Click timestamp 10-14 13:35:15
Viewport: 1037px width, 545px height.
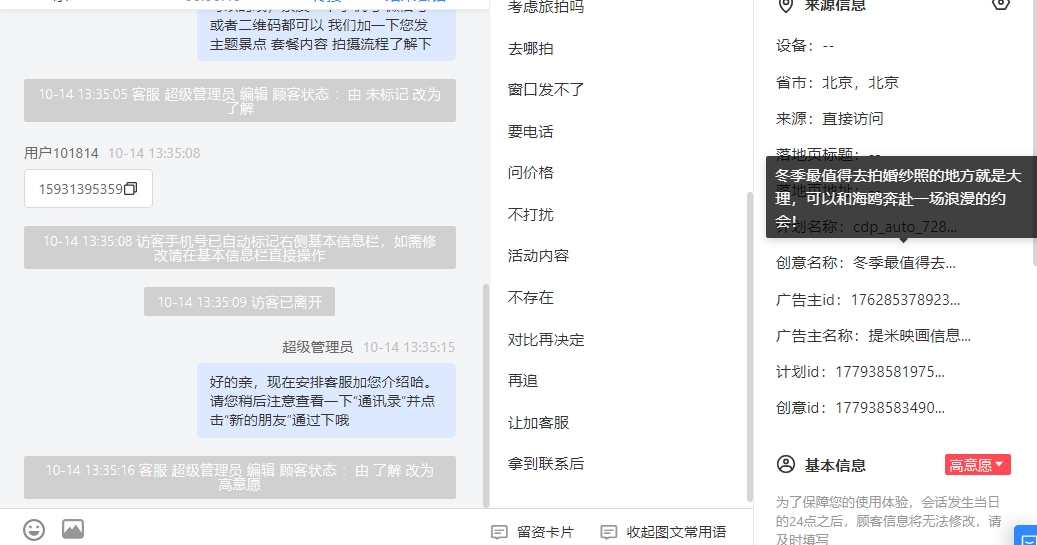409,347
